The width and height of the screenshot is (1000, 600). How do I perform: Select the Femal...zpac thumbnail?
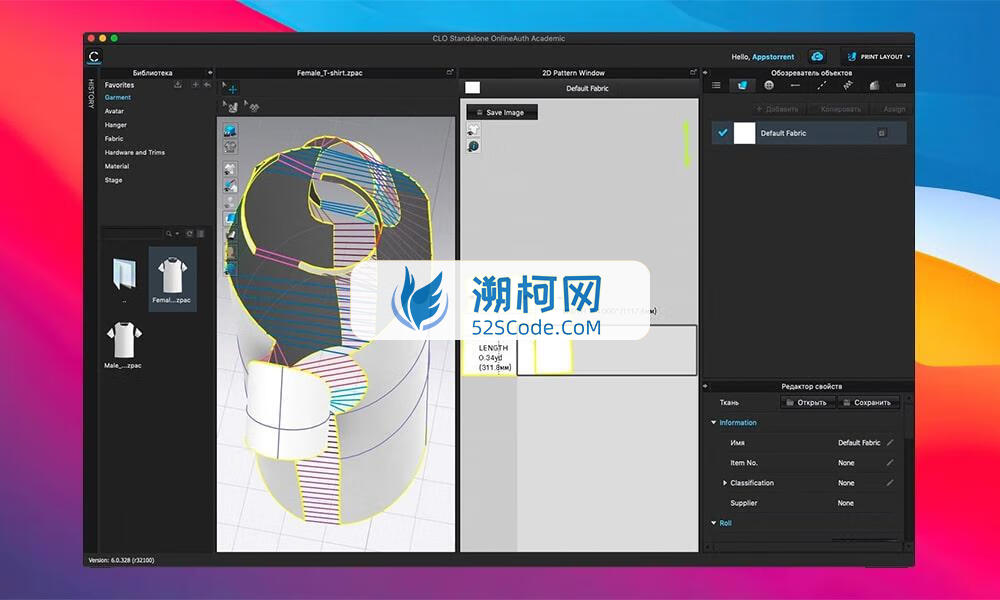(x=172, y=279)
